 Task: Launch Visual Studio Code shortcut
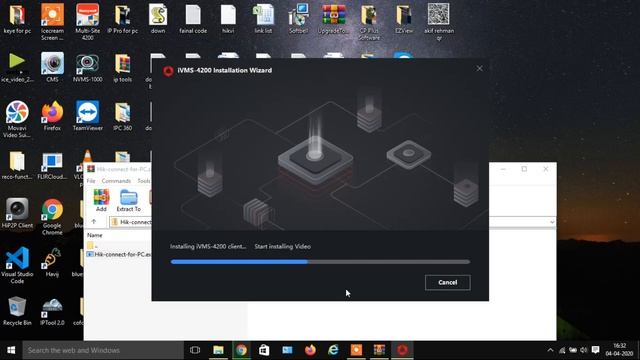click(17, 265)
